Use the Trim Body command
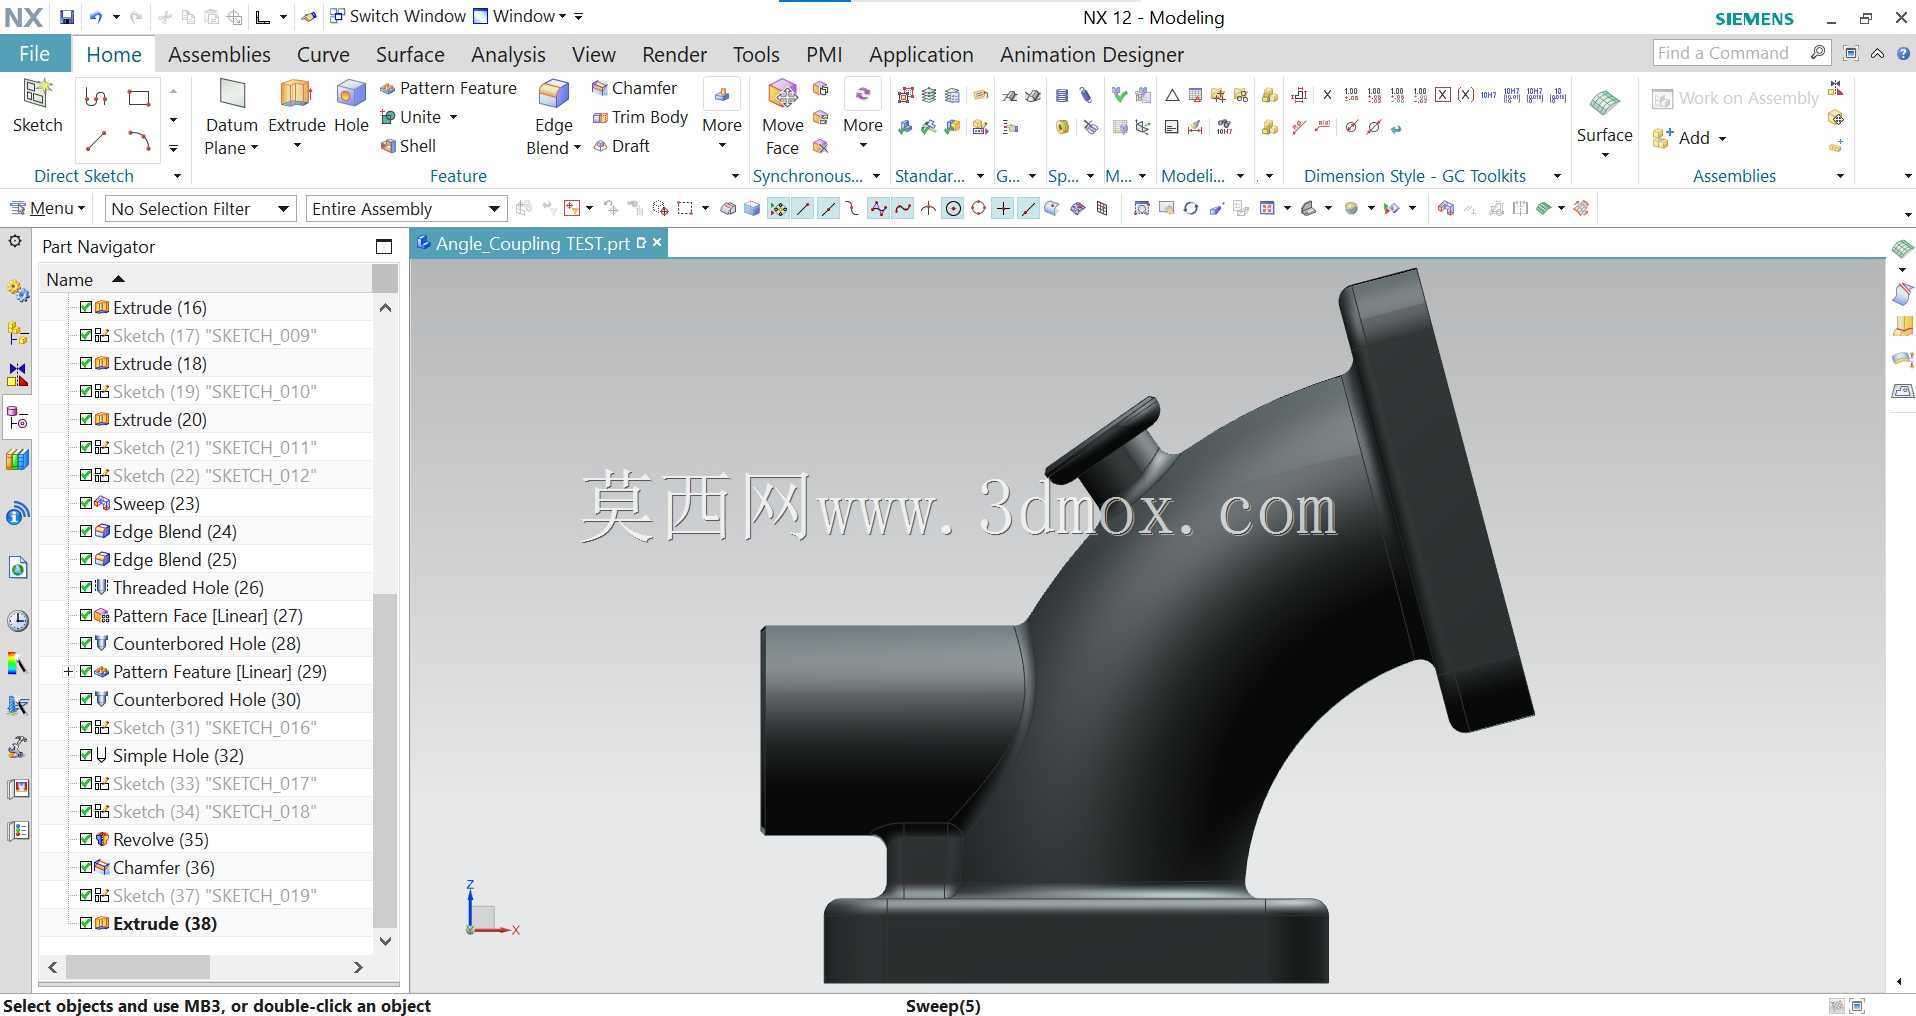This screenshot has width=1916, height=1016. click(x=640, y=117)
